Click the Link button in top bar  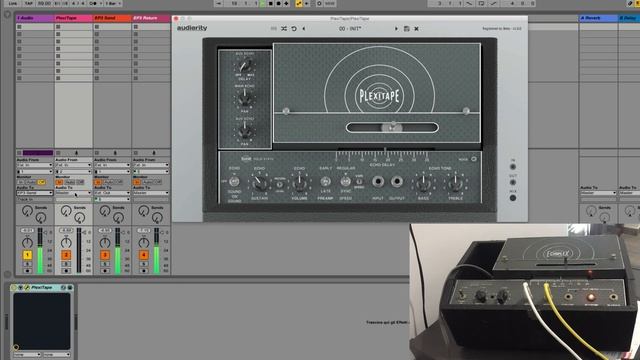point(13,3)
